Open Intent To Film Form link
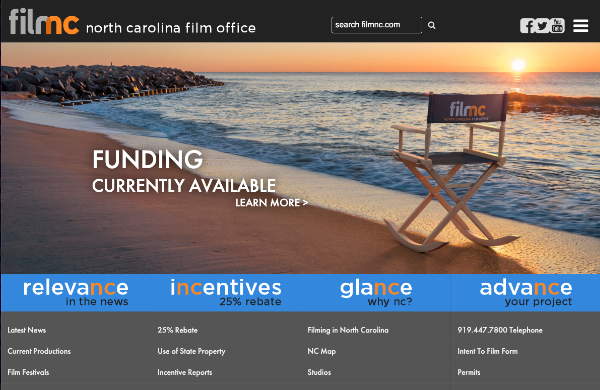 [488, 351]
